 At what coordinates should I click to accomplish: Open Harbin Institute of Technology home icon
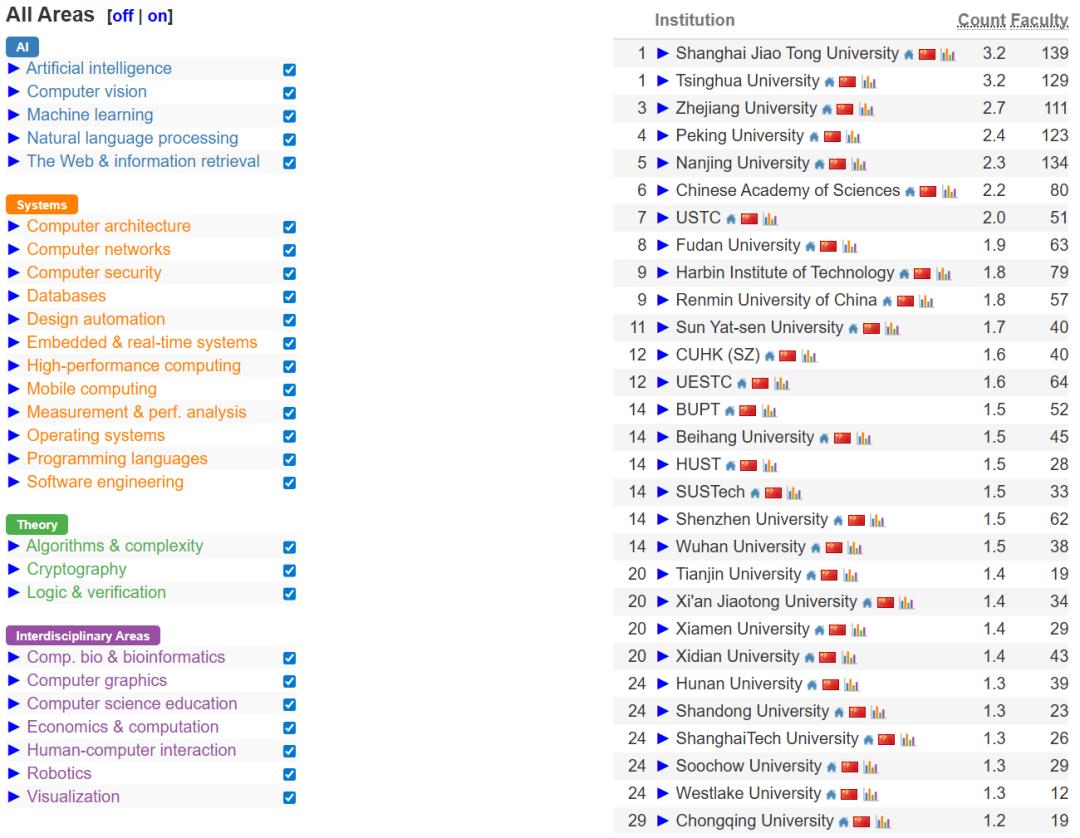click(x=904, y=274)
